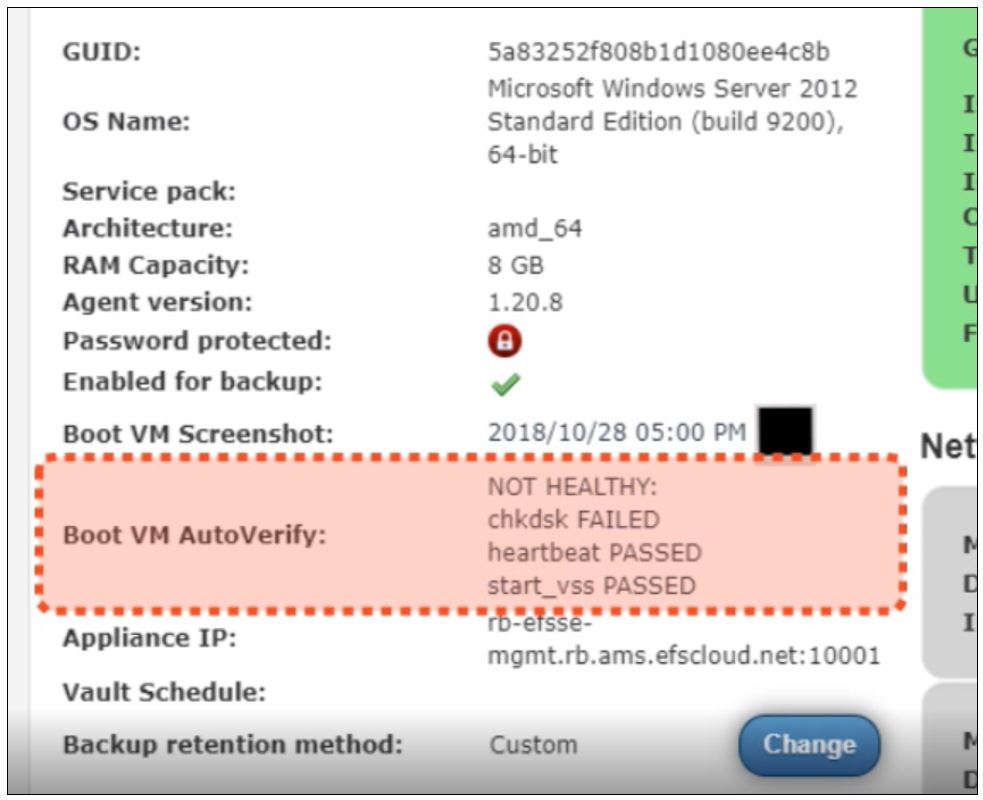The height and width of the screenshot is (800, 983).
Task: Open the black Boot VM screenshot thumbnail
Action: (x=786, y=431)
